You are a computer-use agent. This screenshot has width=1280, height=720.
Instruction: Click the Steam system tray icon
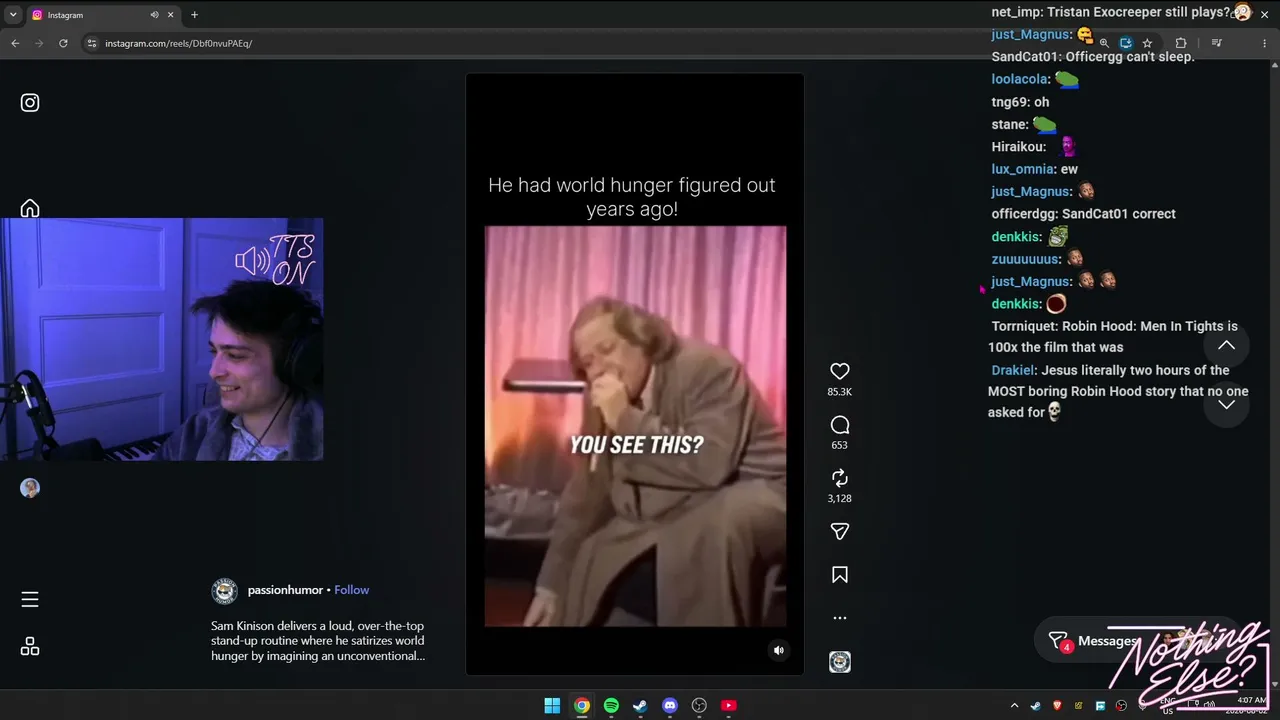click(x=1035, y=706)
